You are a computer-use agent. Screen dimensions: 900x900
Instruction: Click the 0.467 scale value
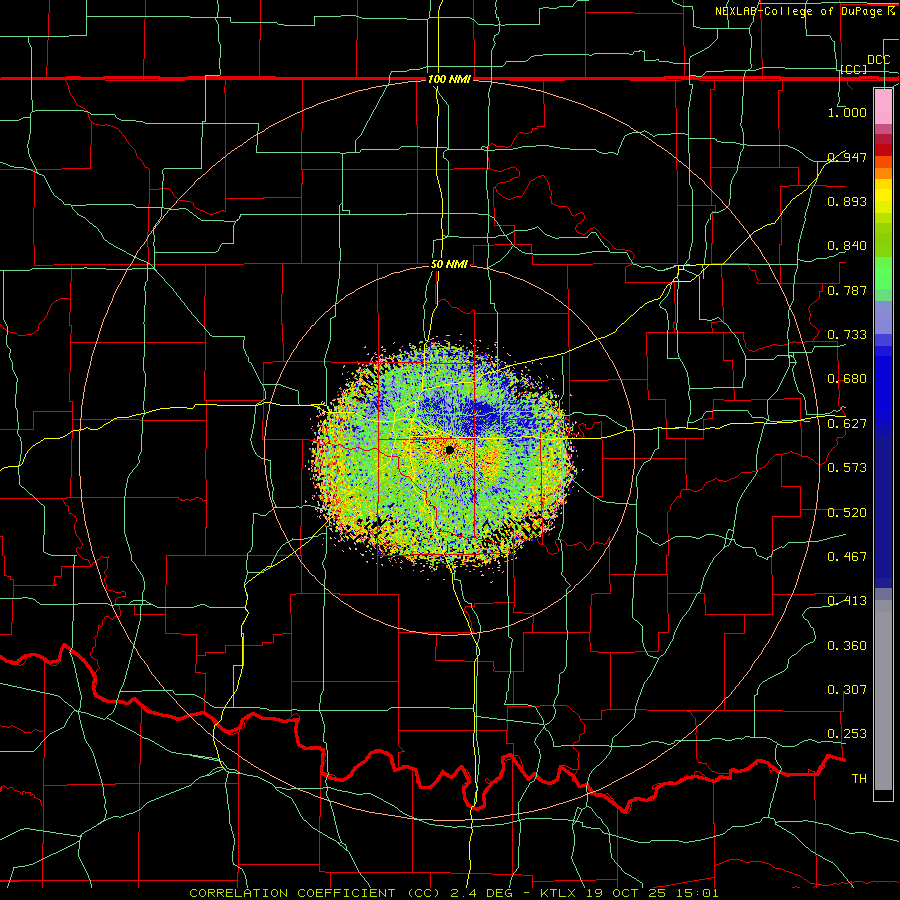(x=847, y=556)
